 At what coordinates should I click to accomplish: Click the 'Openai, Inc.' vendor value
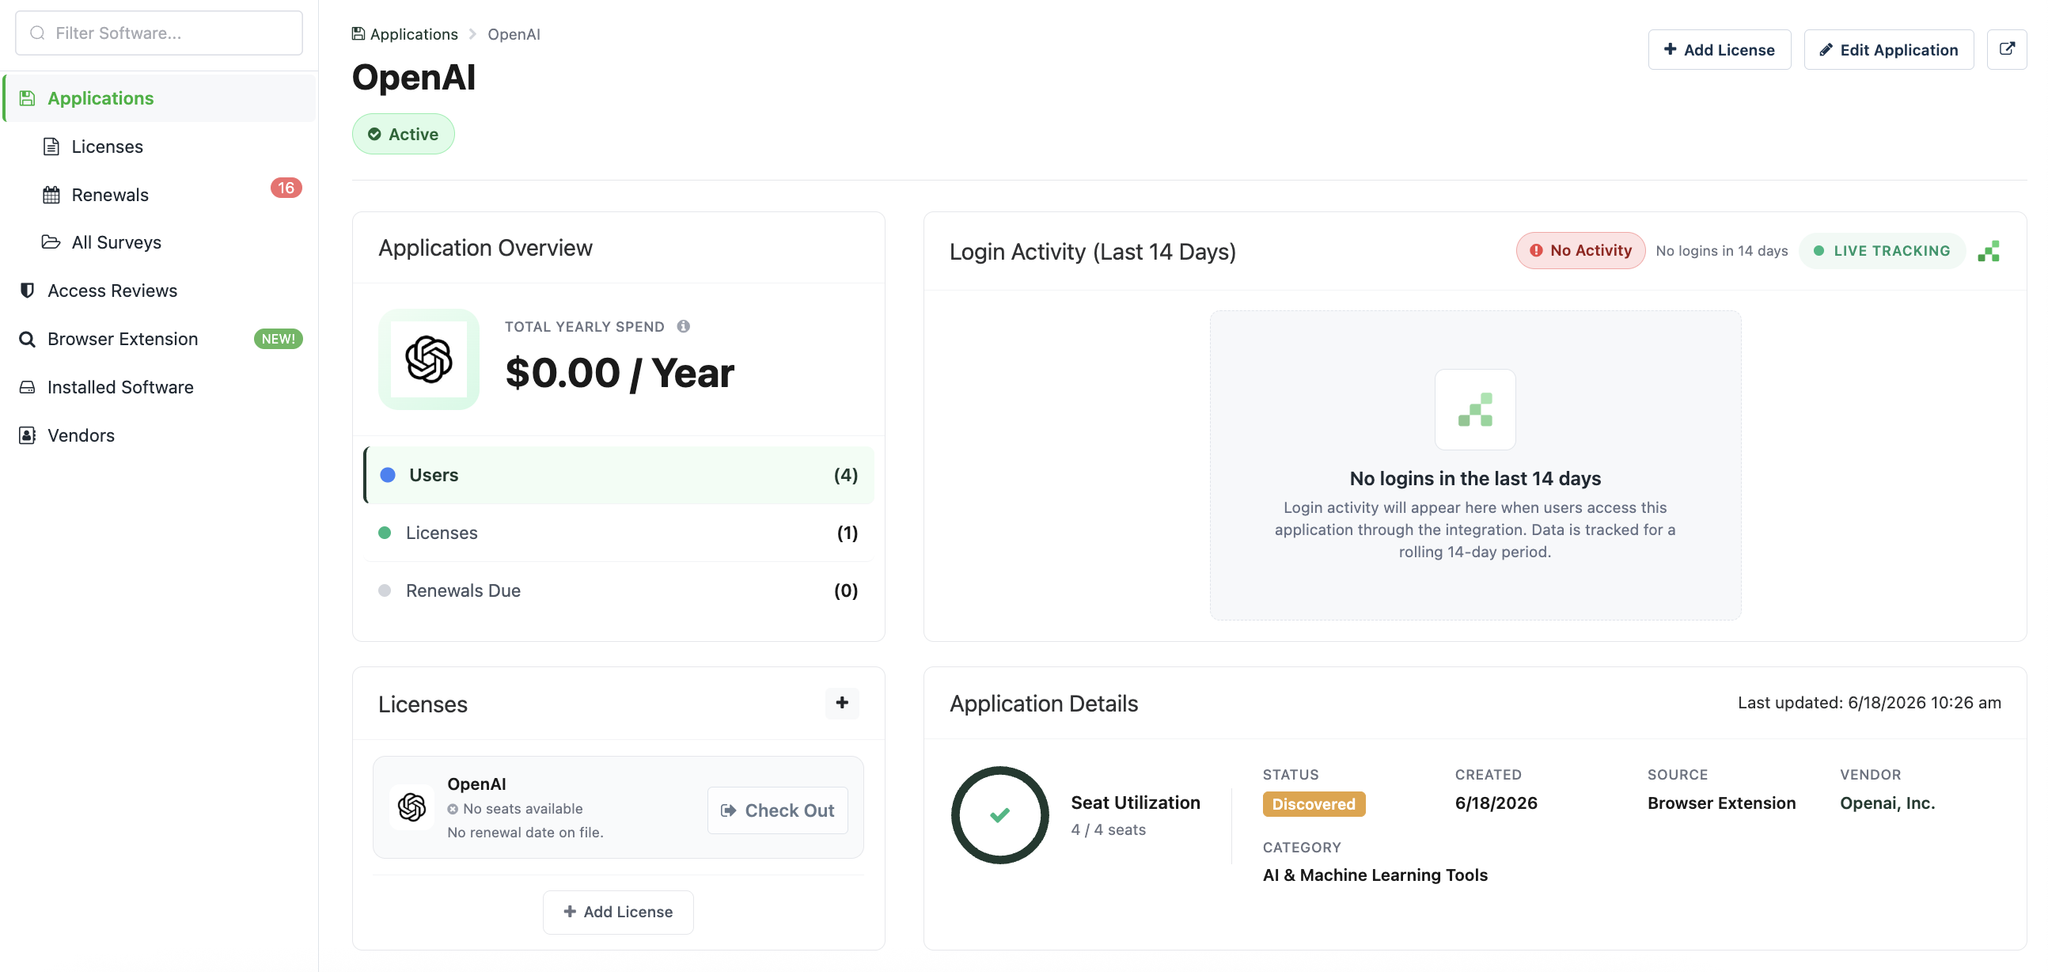(x=1887, y=803)
